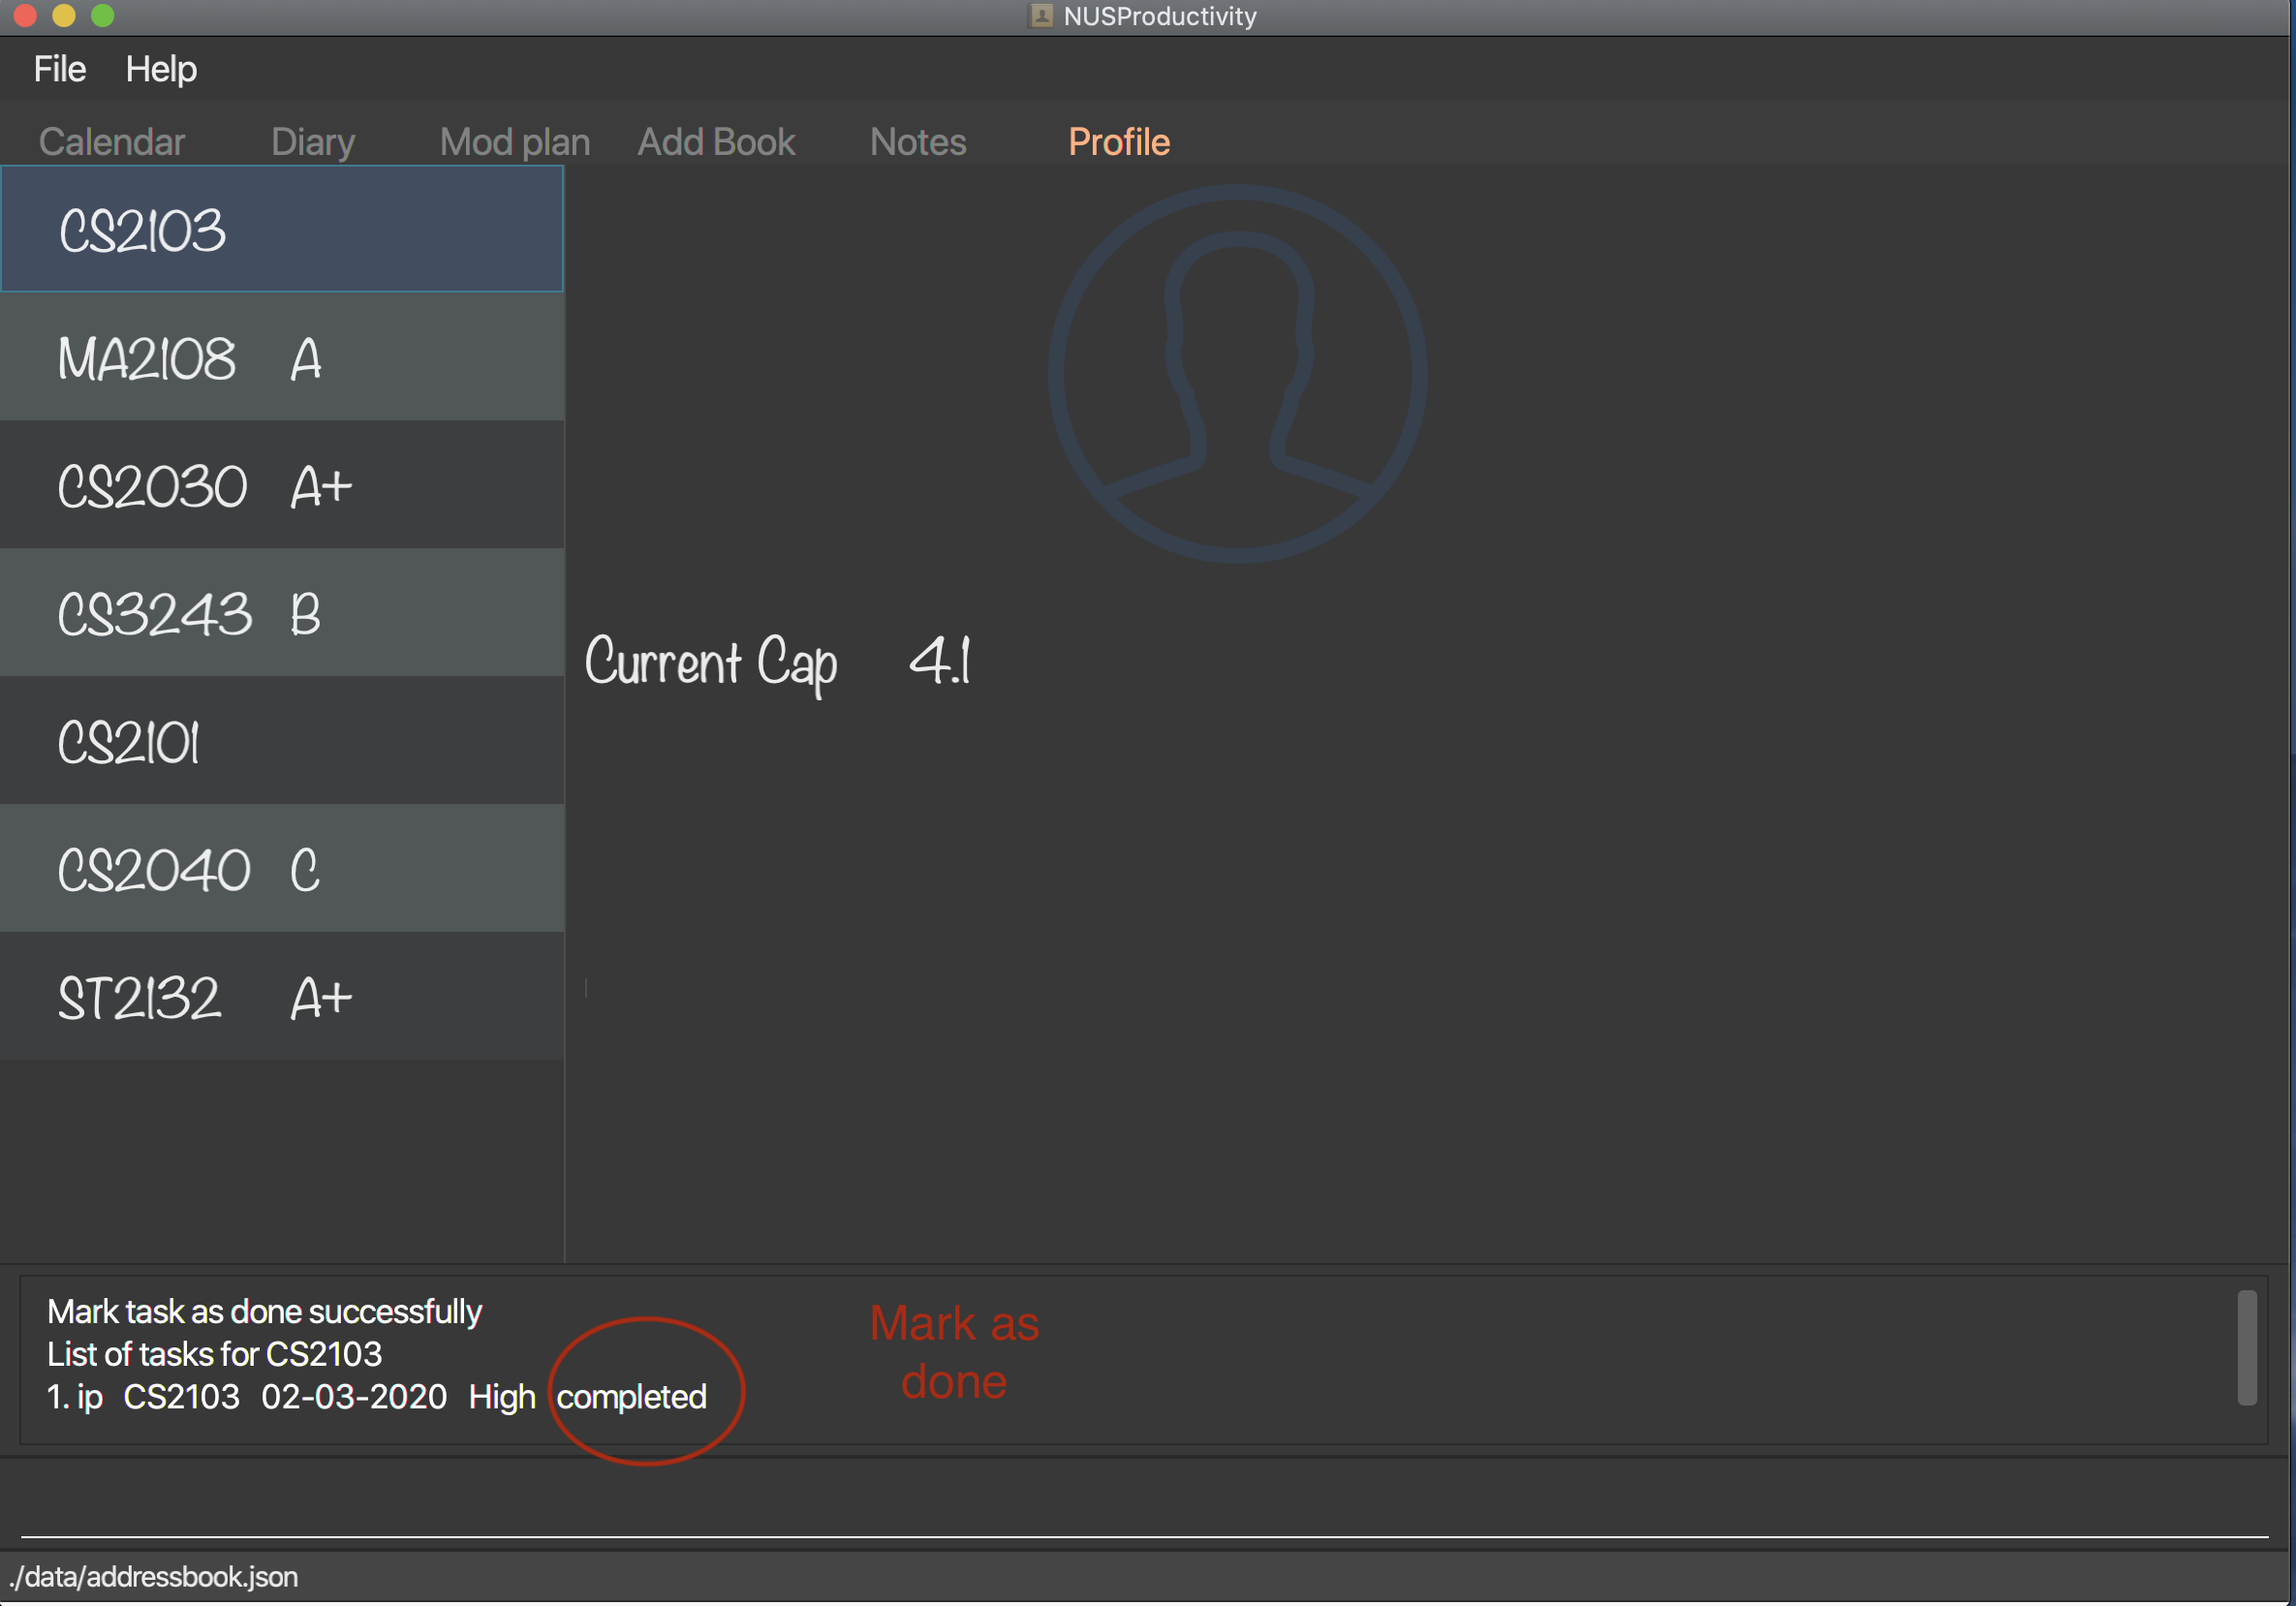Click the result display scrollbar
The width and height of the screenshot is (2296, 1606).
tap(2247, 1347)
